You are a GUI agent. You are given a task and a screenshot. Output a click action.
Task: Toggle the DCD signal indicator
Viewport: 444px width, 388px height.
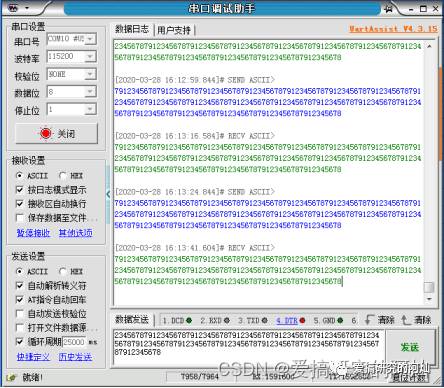tap(177, 321)
